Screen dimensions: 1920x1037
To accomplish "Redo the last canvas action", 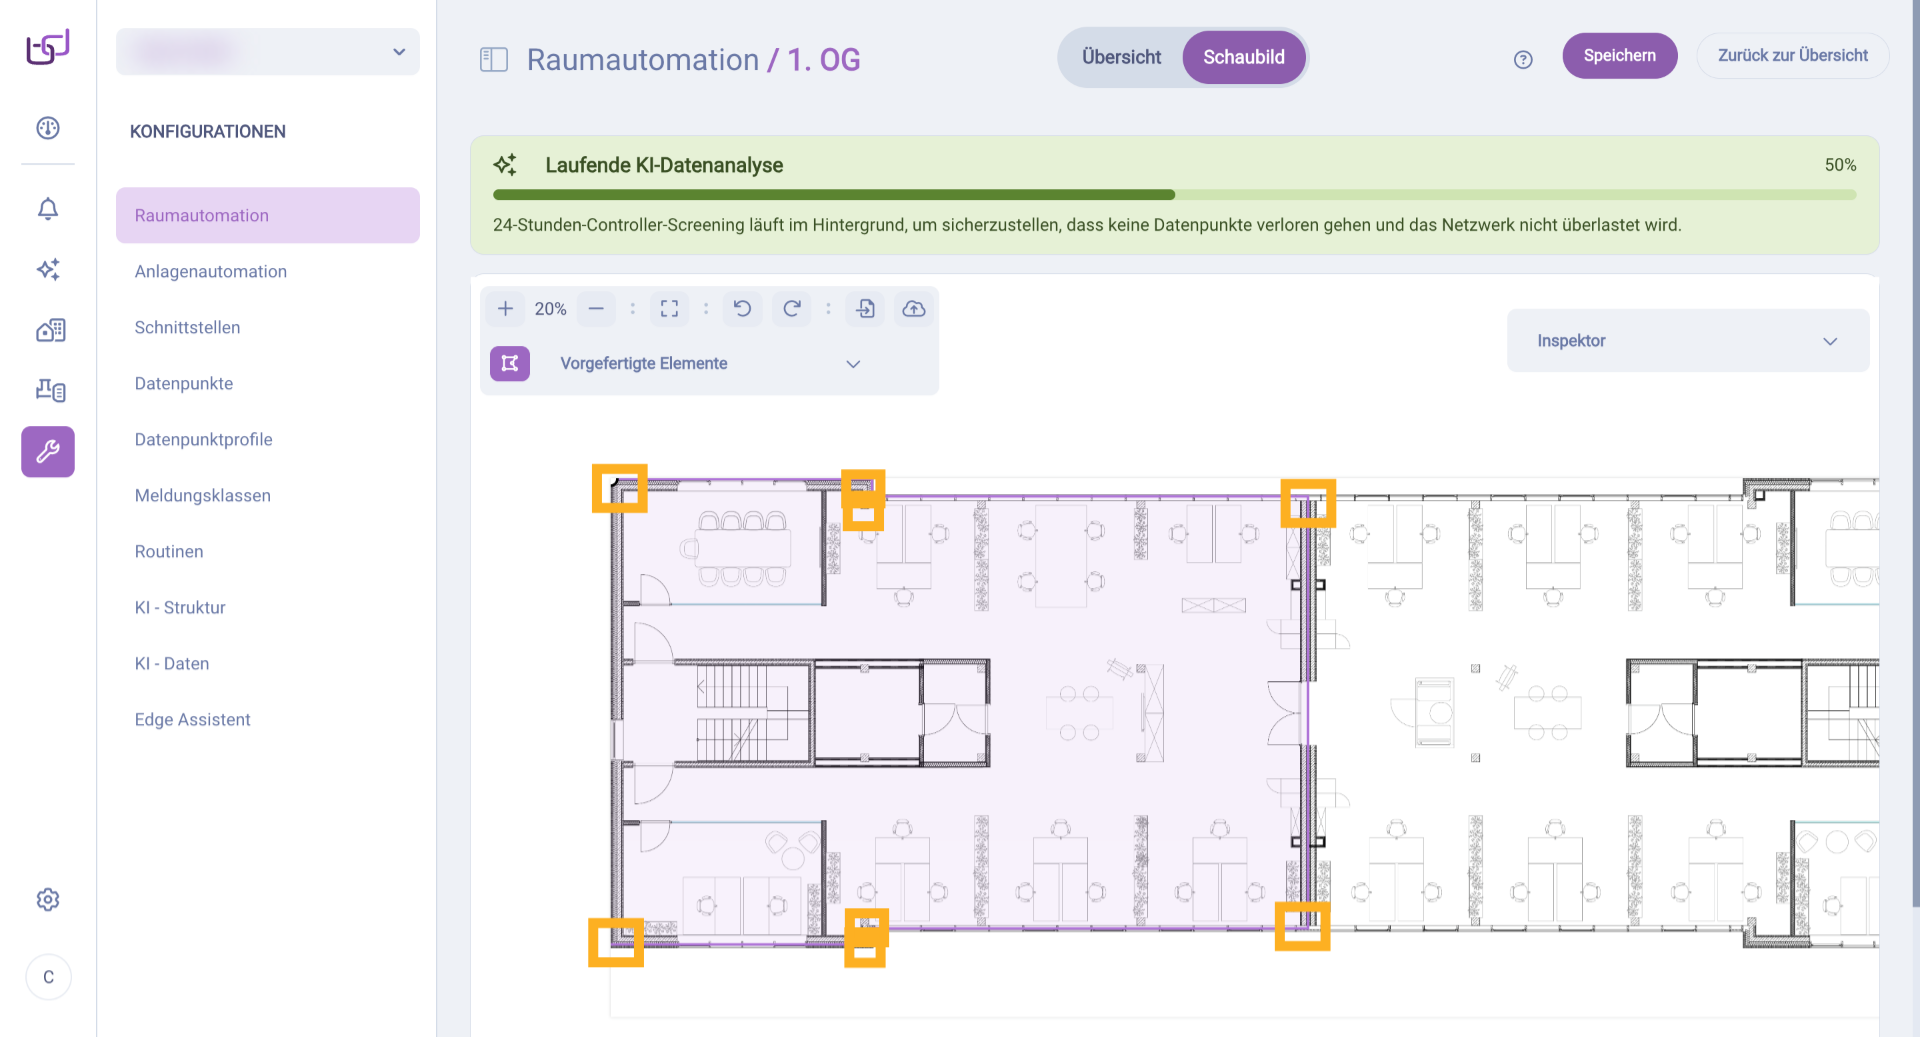I will tap(792, 309).
